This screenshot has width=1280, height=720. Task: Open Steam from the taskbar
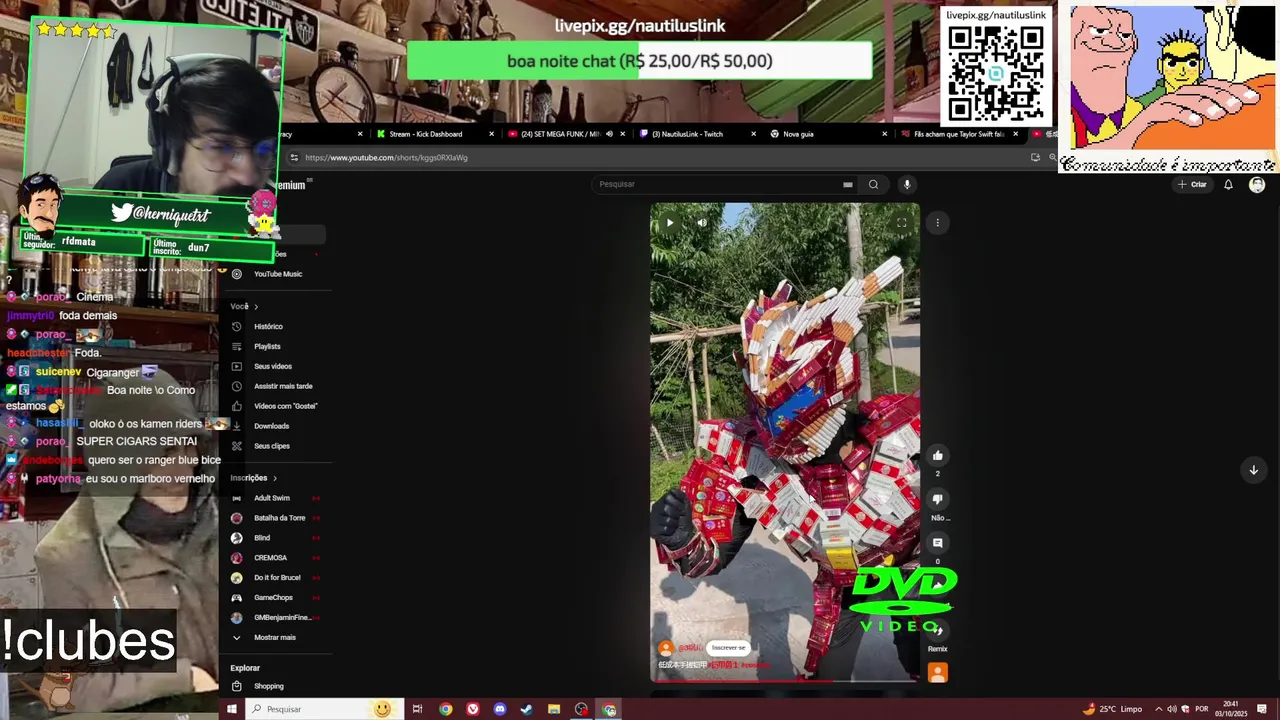point(527,709)
